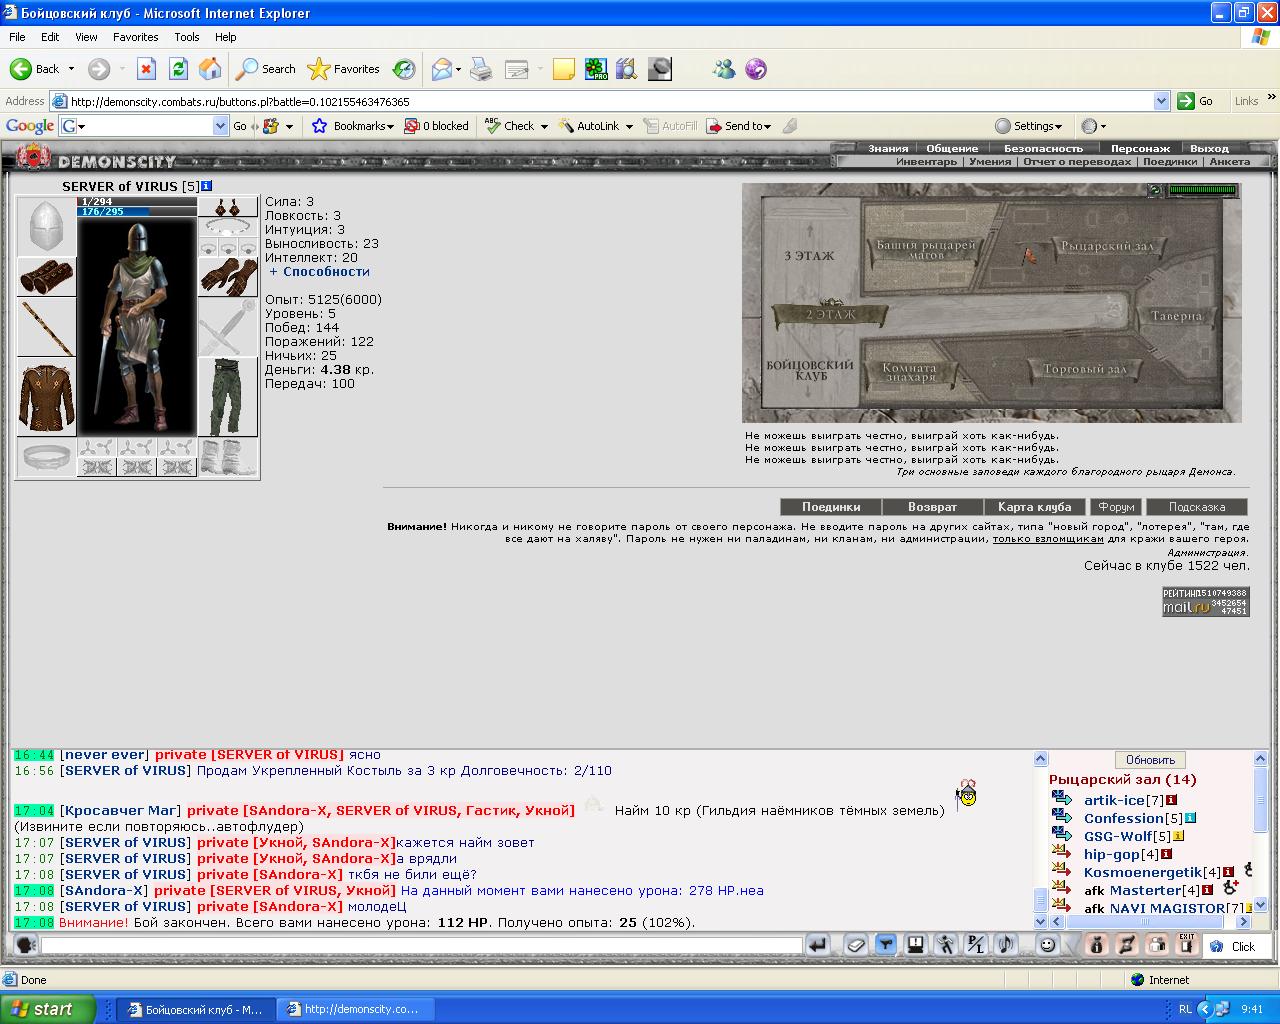The image size is (1280, 1024).
Task: Open the AutoLink dropdown arrow
Action: 629,127
